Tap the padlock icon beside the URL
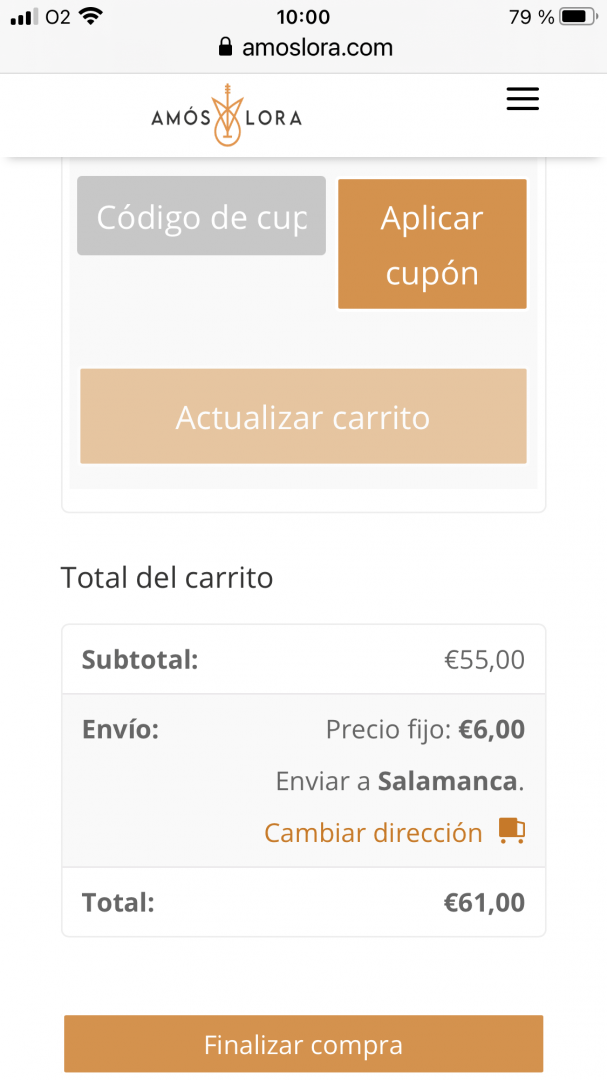 pos(225,47)
